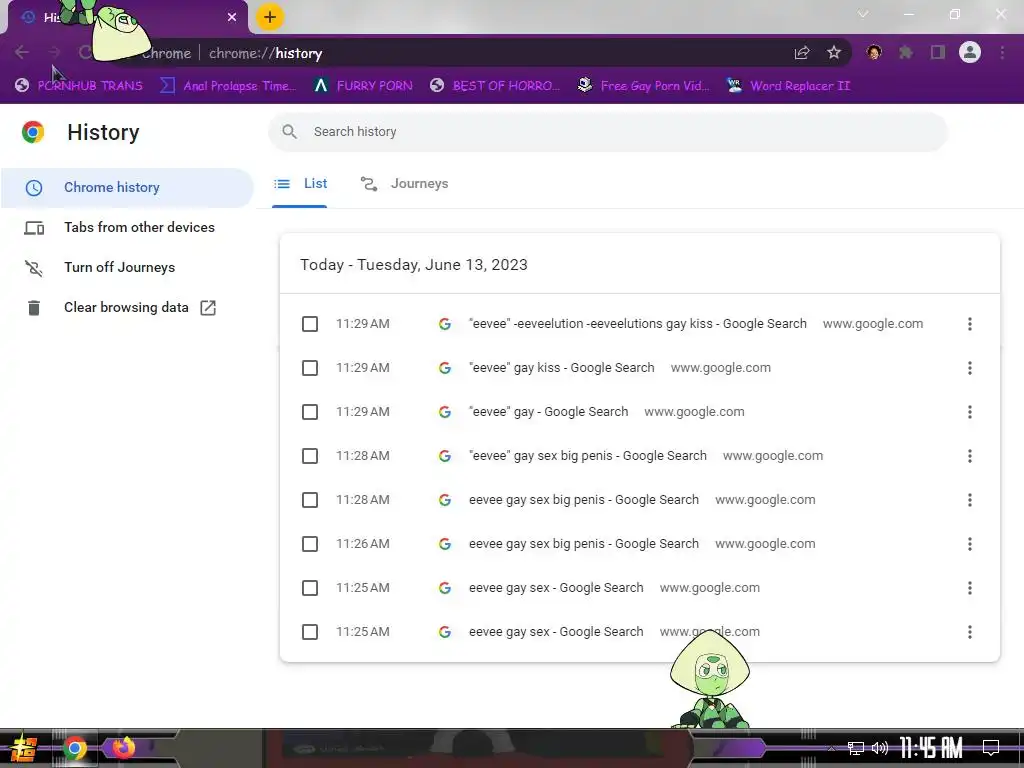Tick the checkbox on the 11:26 AM entry
This screenshot has width=1024, height=768.
tap(310, 544)
